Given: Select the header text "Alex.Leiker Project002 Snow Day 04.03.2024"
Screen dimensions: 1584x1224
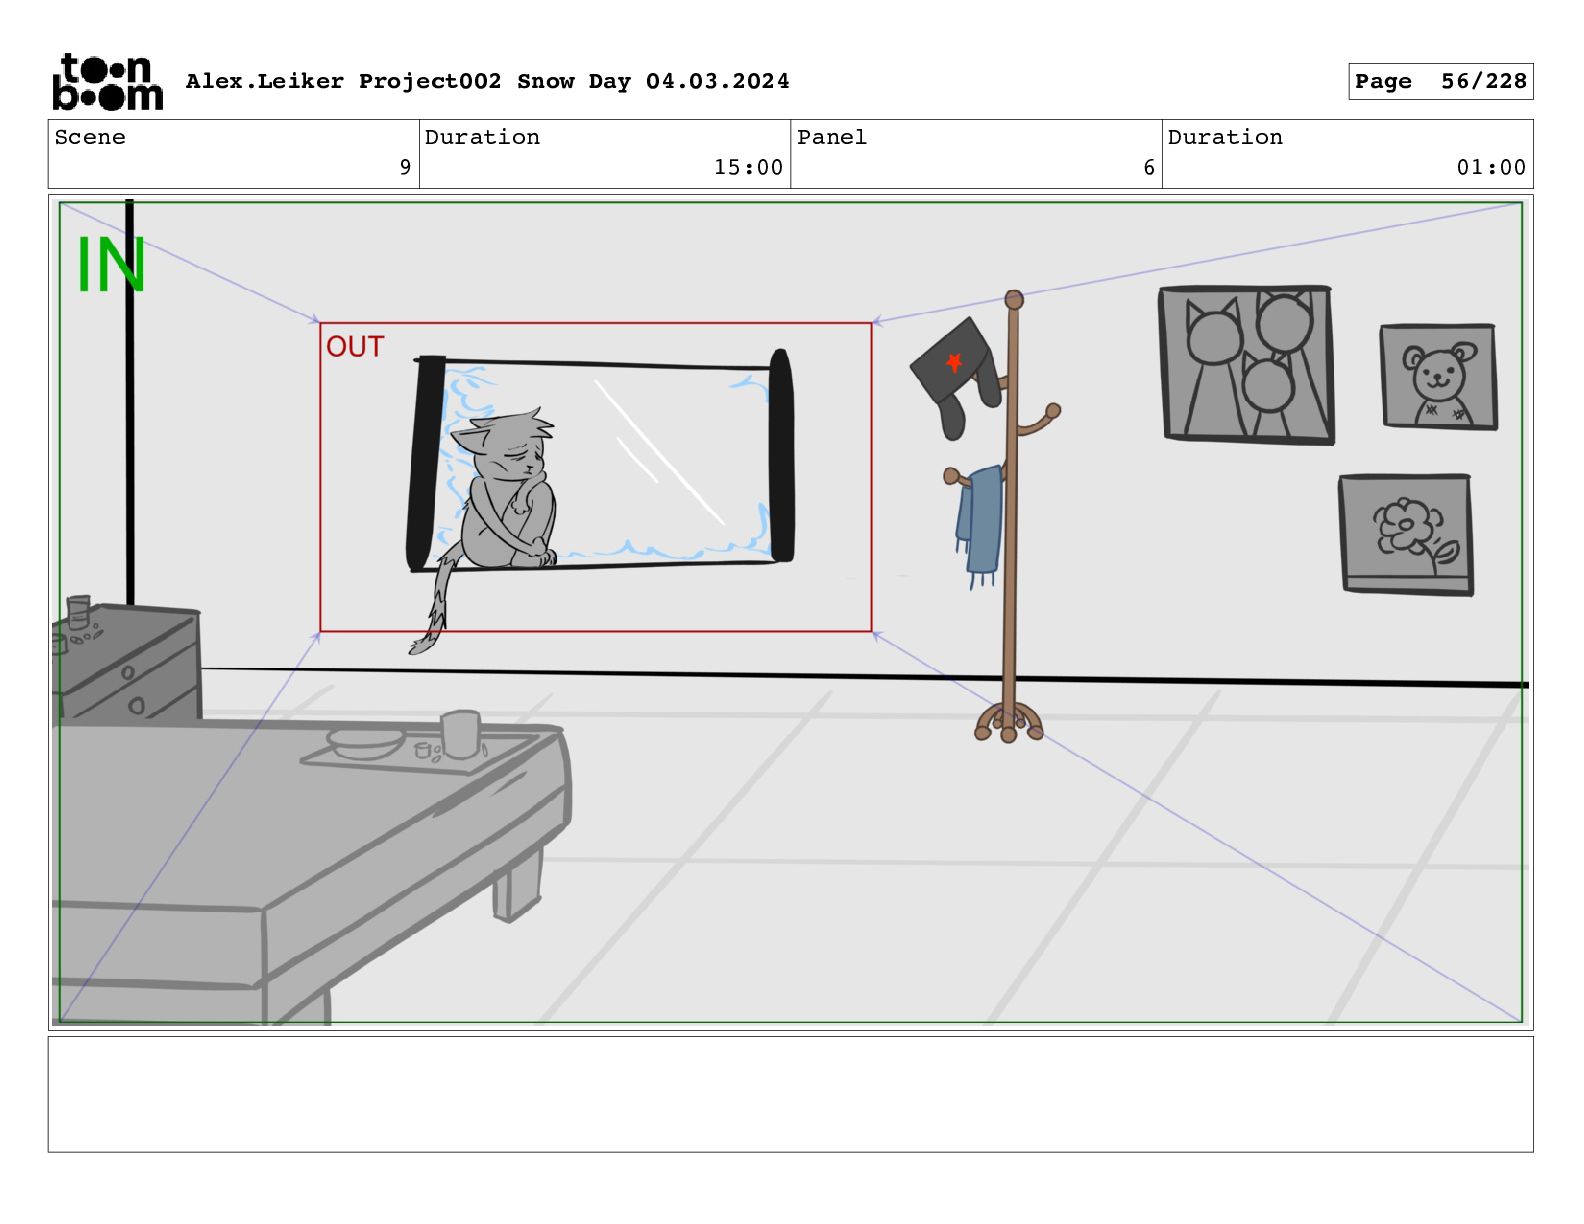Looking at the screenshot, I should 487,81.
